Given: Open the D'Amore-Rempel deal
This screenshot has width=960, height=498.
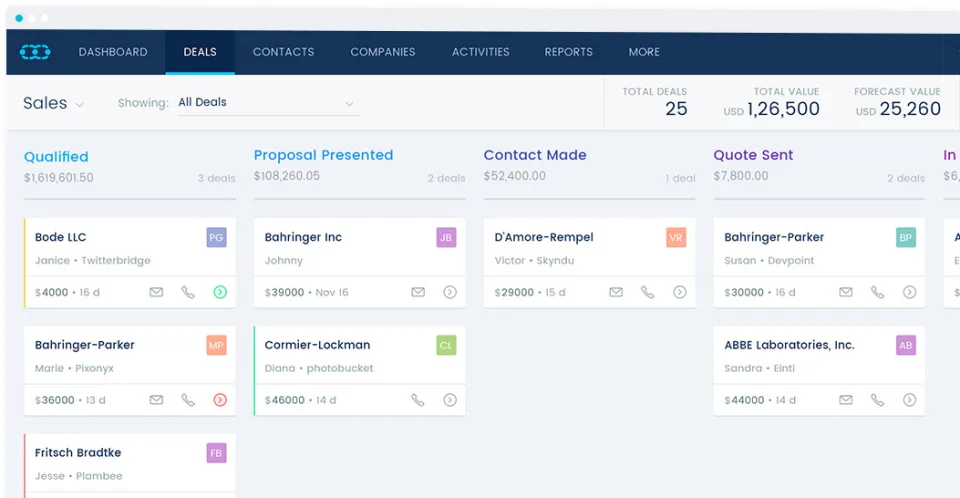Looking at the screenshot, I should coord(544,238).
